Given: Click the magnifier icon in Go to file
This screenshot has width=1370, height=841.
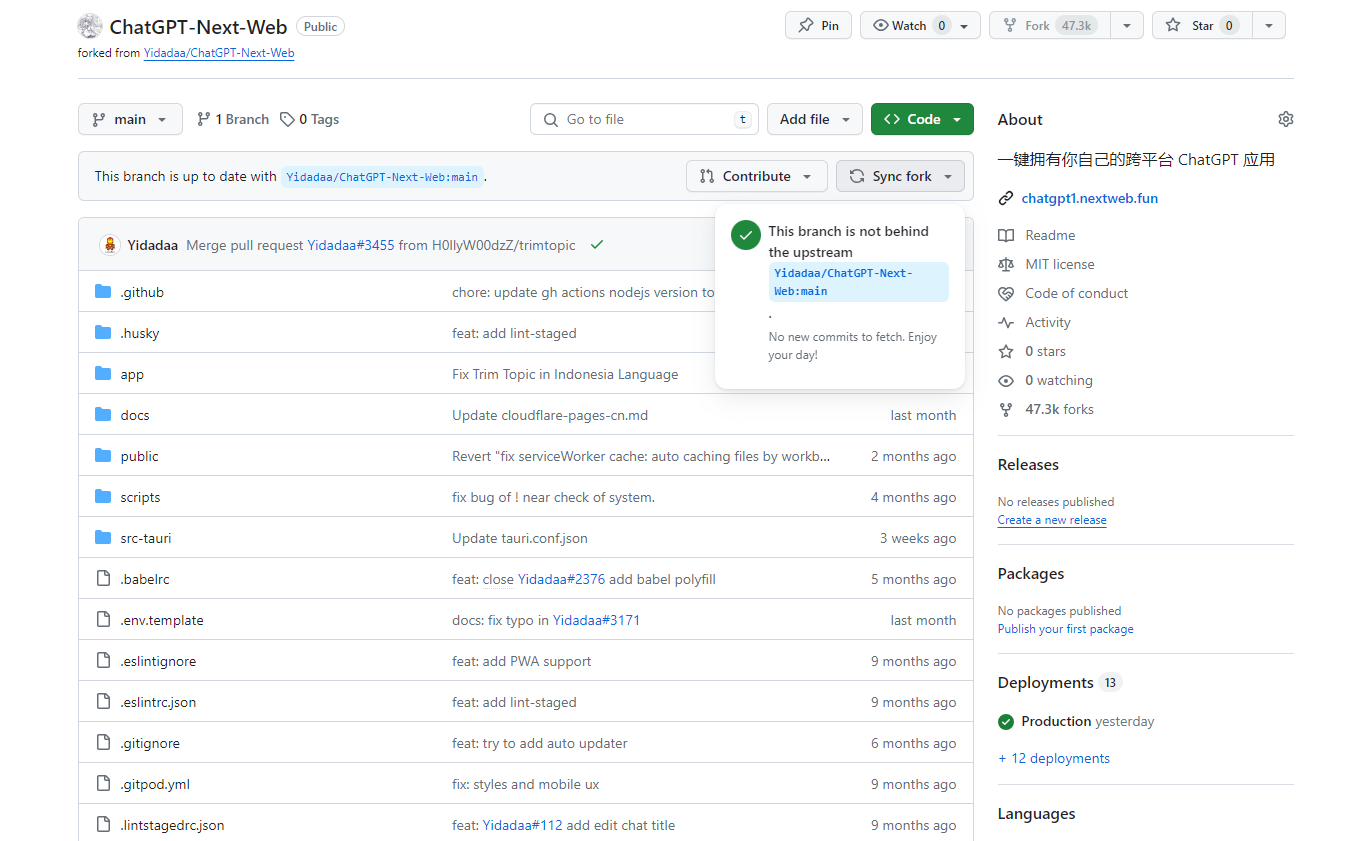Looking at the screenshot, I should pyautogui.click(x=551, y=119).
